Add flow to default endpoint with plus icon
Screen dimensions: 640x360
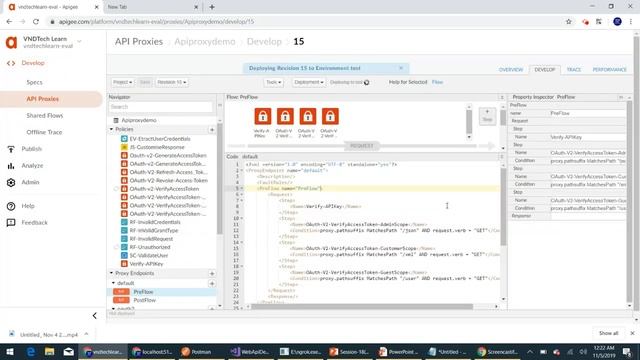point(212,283)
